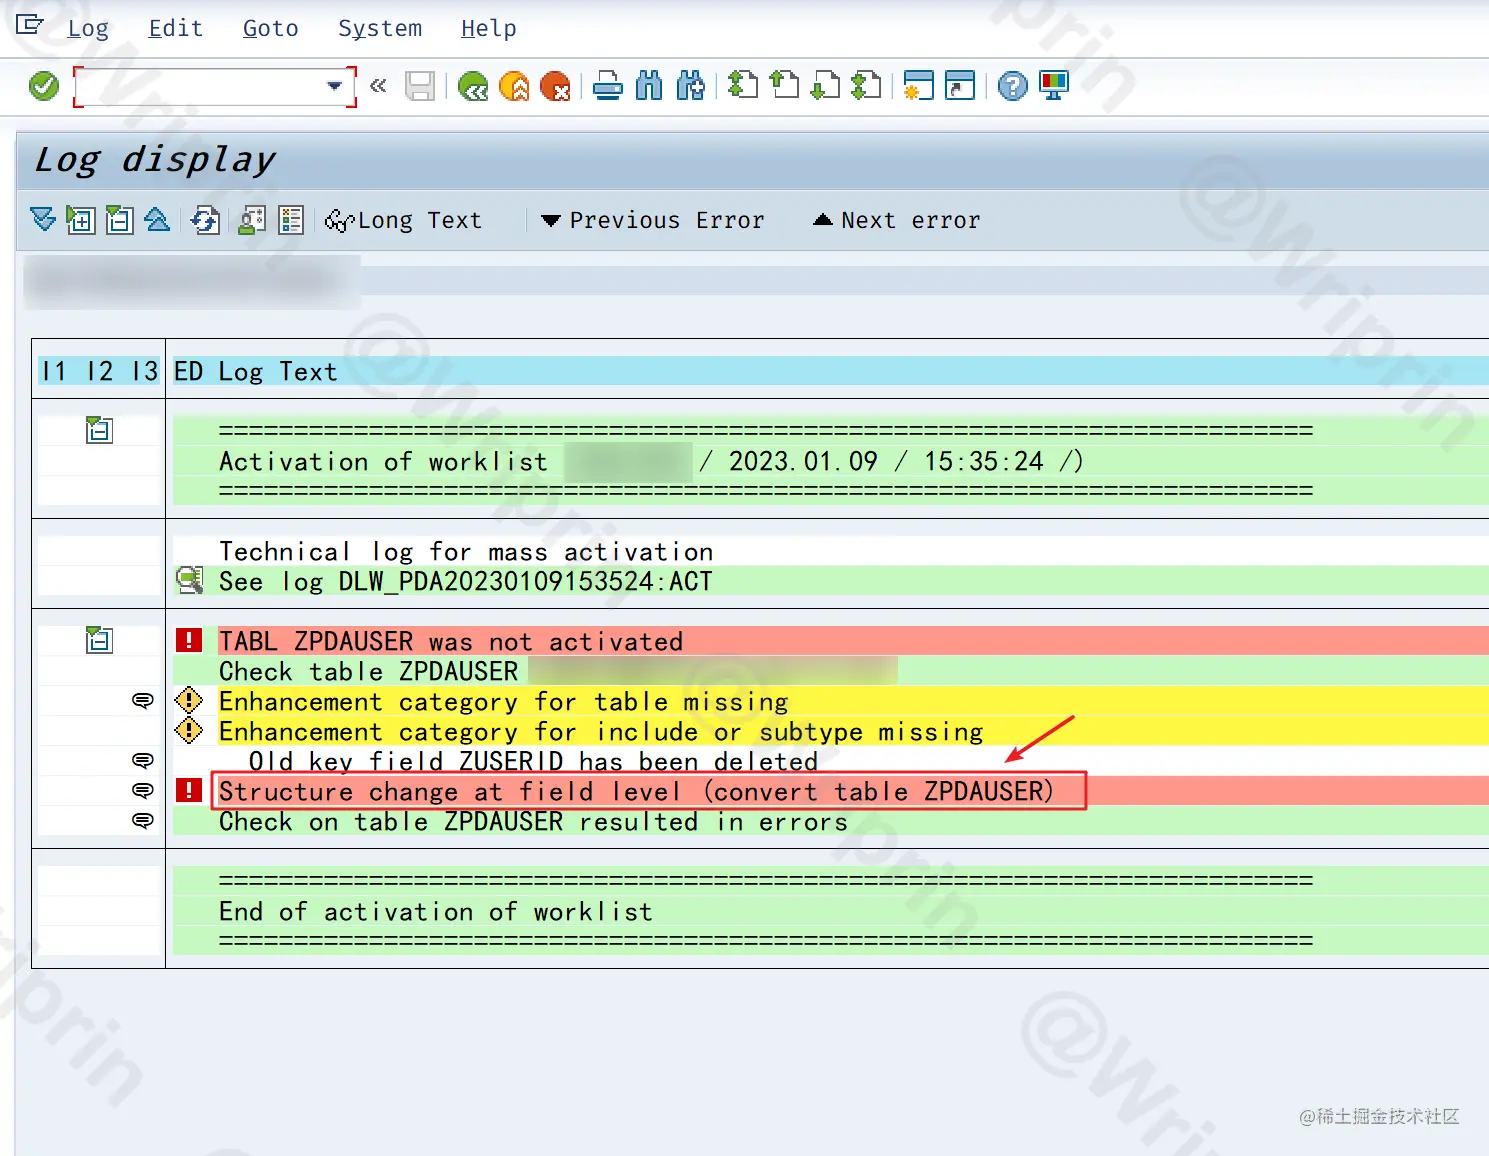This screenshot has width=1489, height=1156.
Task: Jump to First Page icon
Action: click(x=743, y=86)
